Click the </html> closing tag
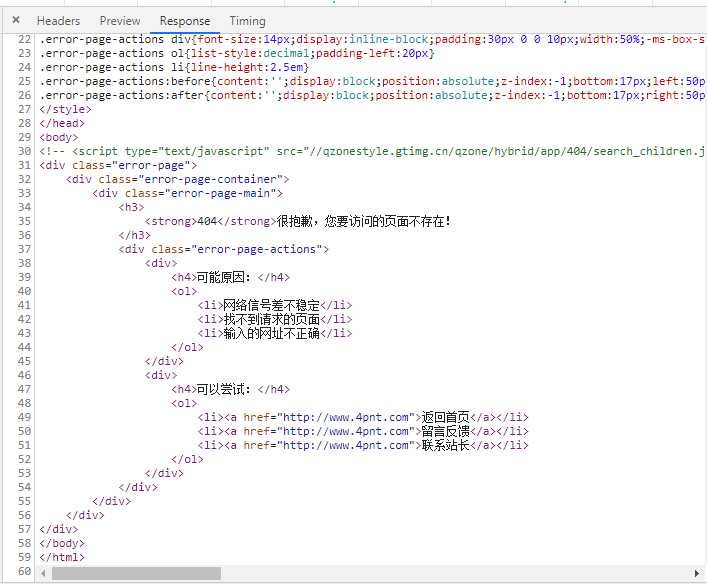707x584 pixels. click(x=62, y=557)
